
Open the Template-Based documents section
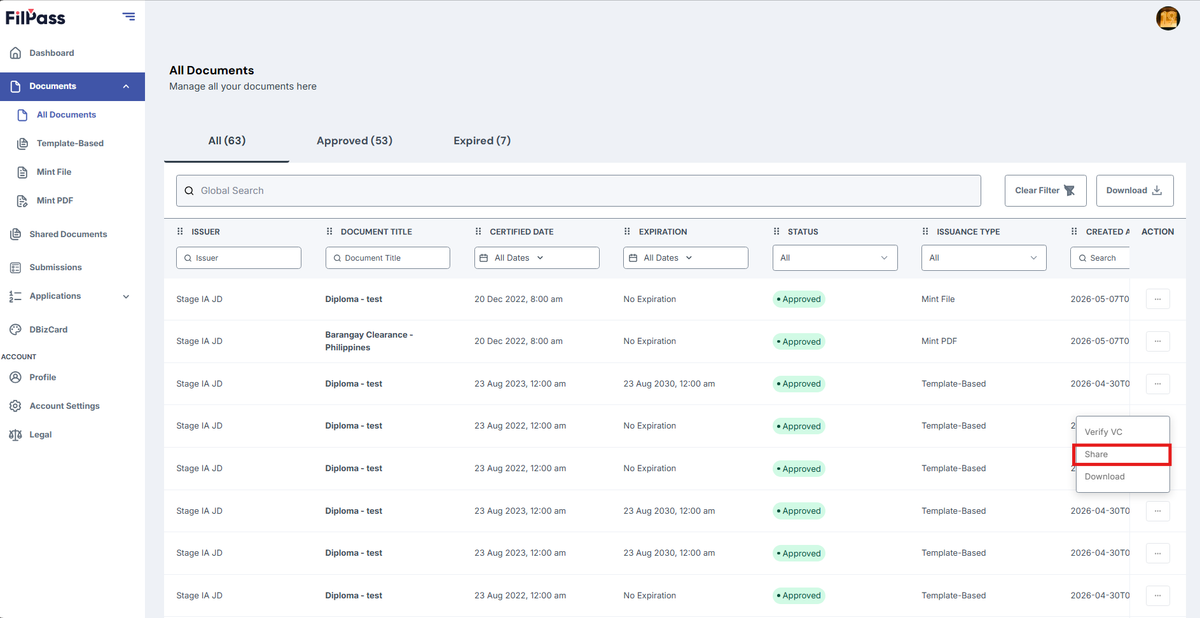[x=72, y=143]
